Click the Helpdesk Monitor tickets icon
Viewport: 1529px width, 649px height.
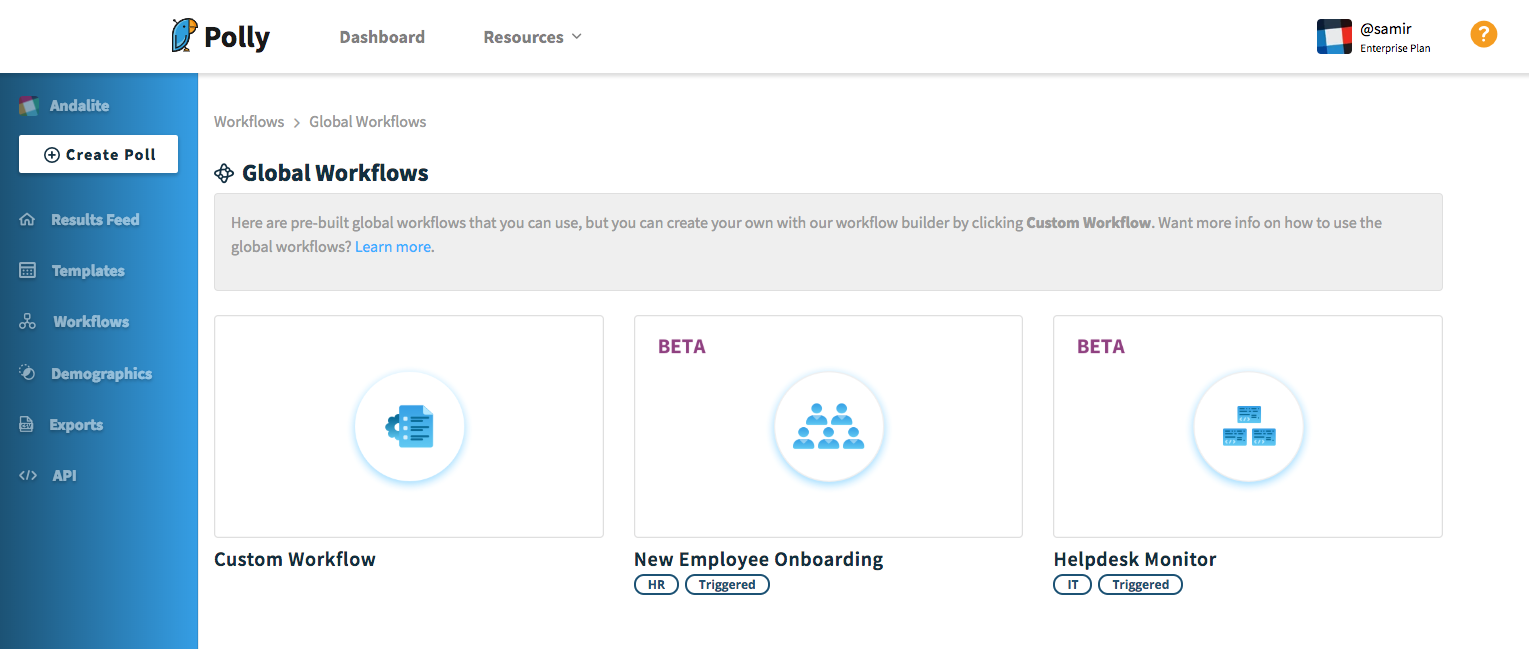pyautogui.click(x=1249, y=427)
